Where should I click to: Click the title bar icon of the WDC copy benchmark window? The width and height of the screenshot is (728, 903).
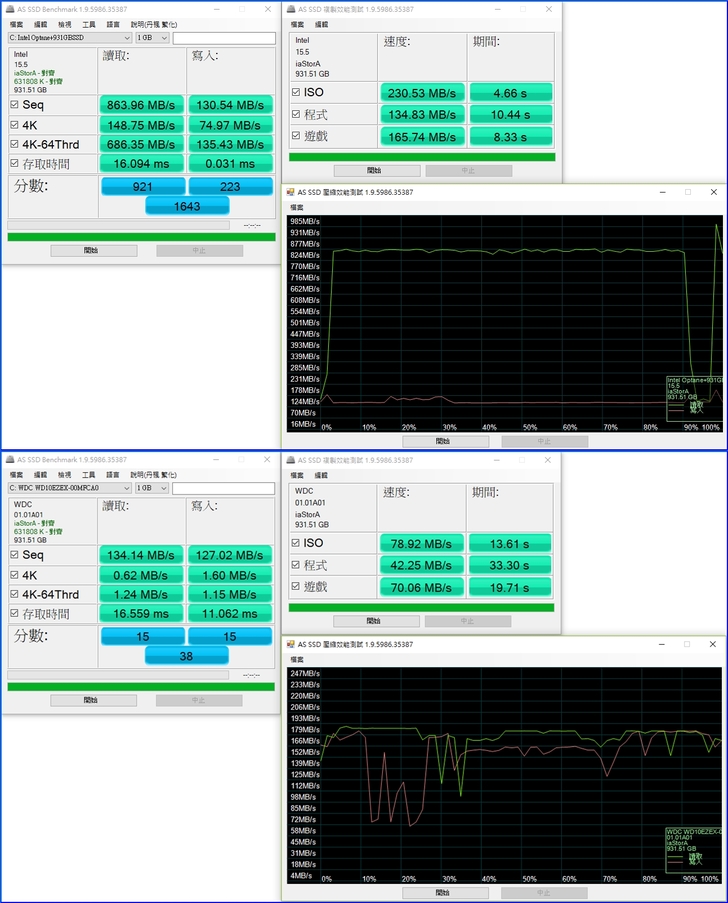click(x=291, y=460)
